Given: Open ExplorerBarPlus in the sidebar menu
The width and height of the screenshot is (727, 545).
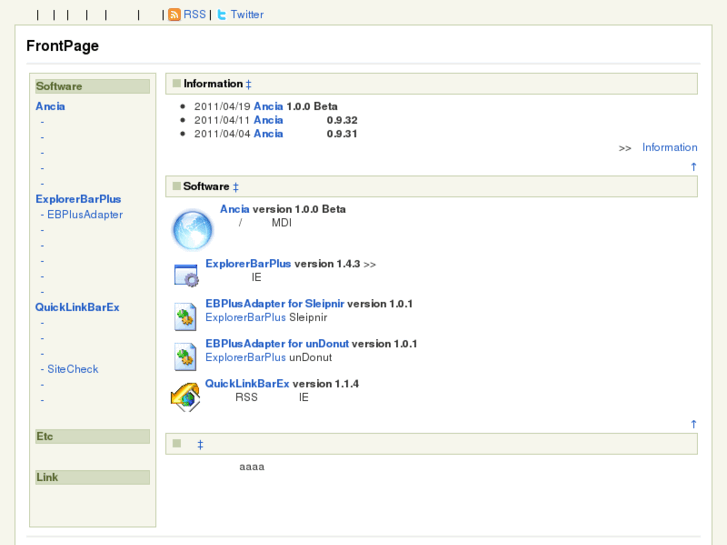Looking at the screenshot, I should point(78,199).
